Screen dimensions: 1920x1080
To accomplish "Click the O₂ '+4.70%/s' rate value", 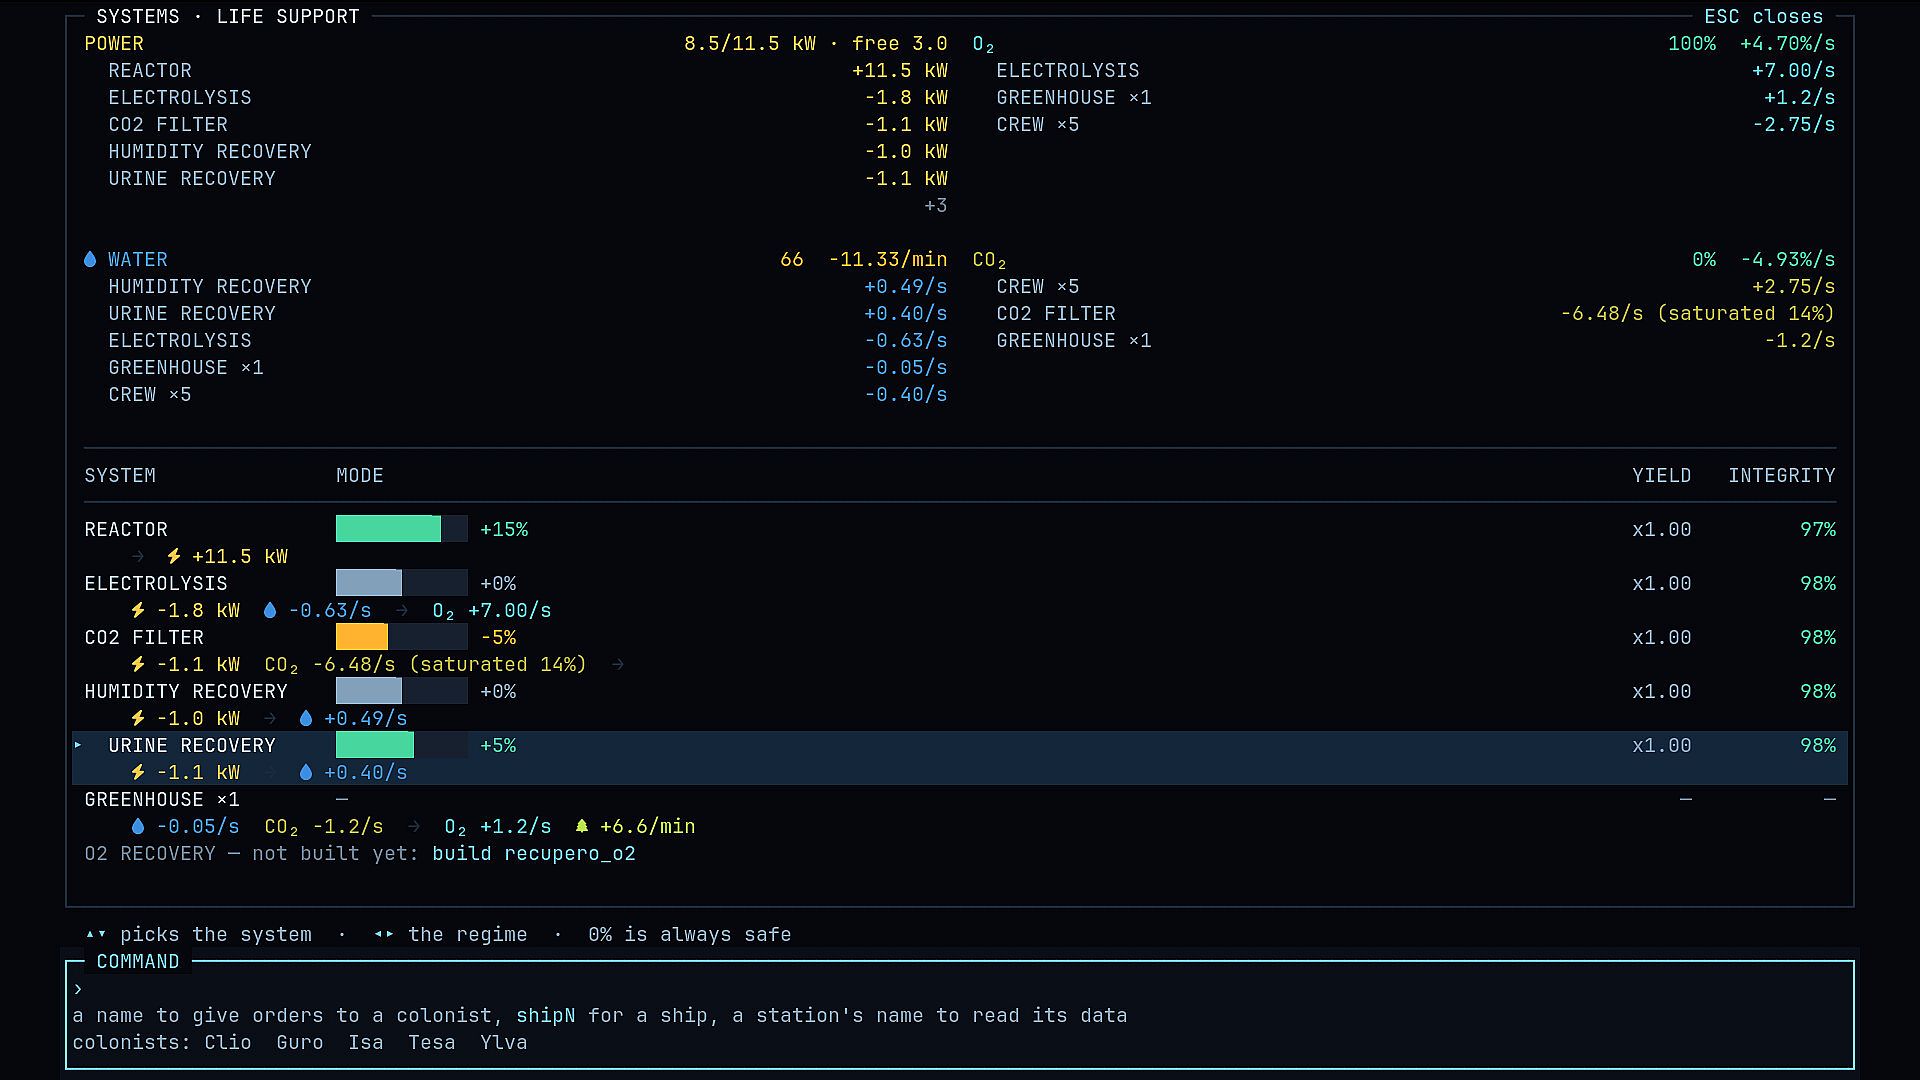I will point(1788,43).
